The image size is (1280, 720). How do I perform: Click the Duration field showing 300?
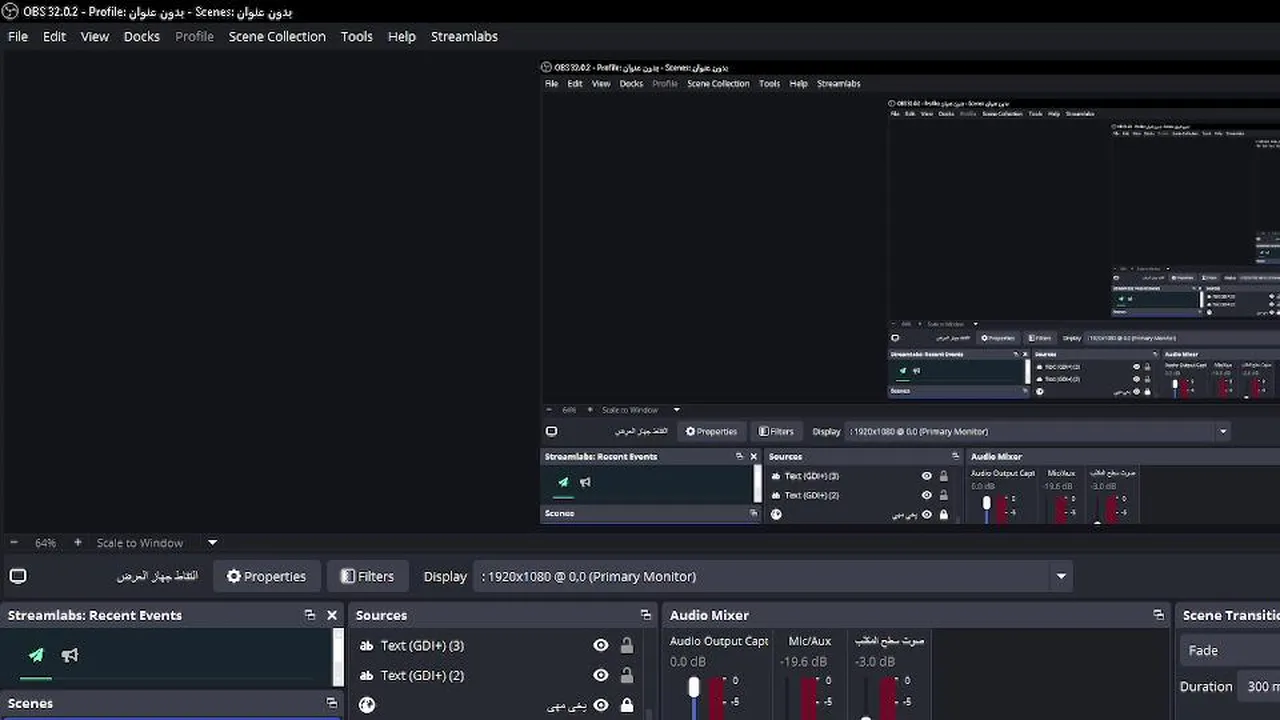[x=1260, y=686]
